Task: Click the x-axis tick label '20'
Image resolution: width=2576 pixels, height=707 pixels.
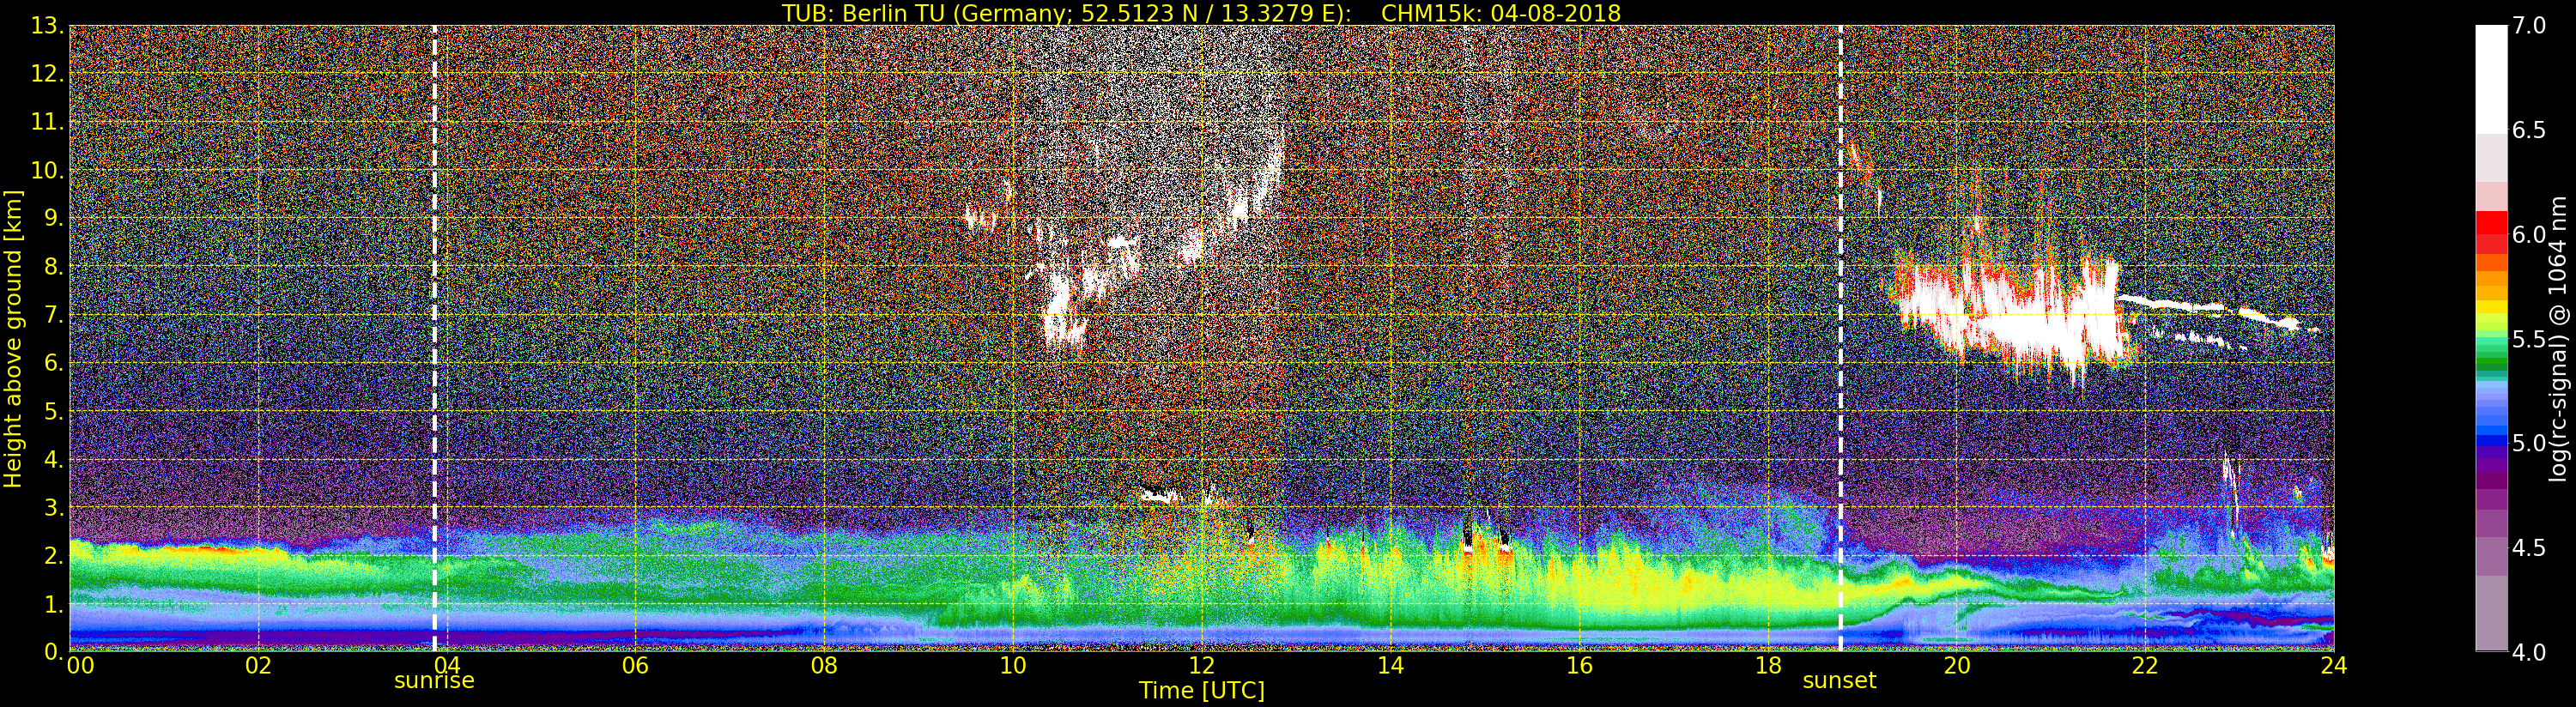Action: (1956, 665)
